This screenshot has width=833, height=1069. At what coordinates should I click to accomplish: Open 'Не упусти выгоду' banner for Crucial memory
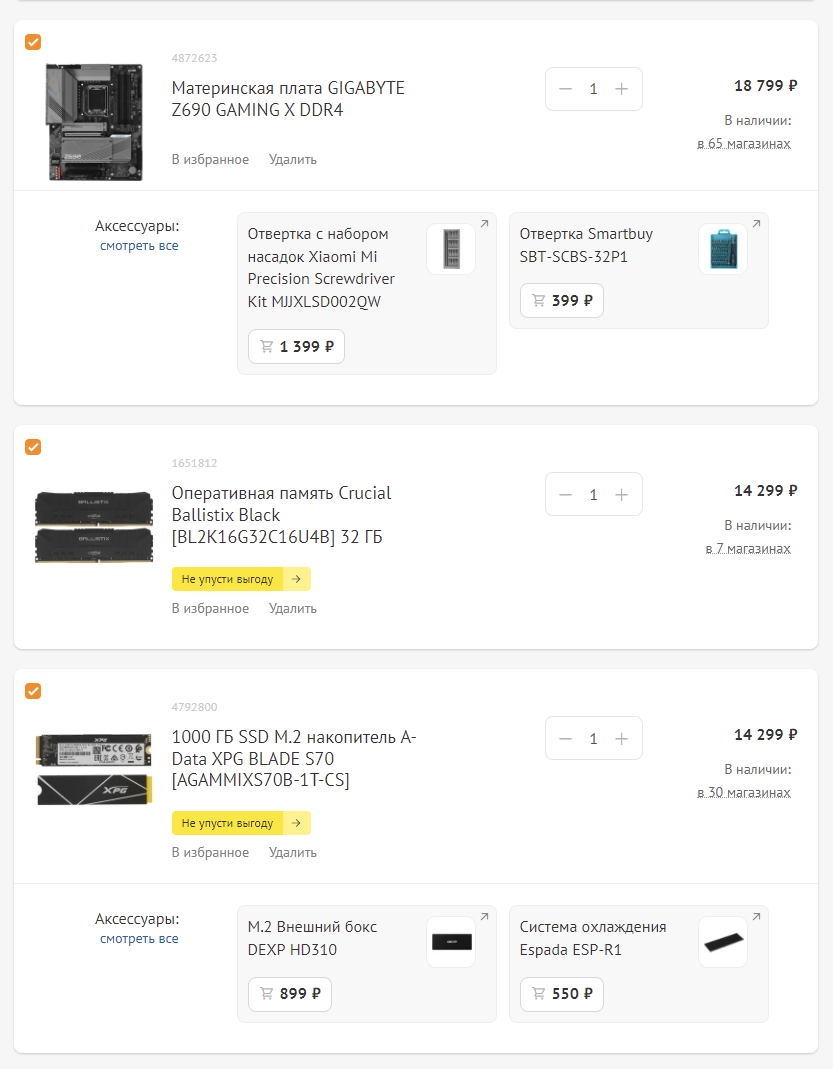click(240, 579)
